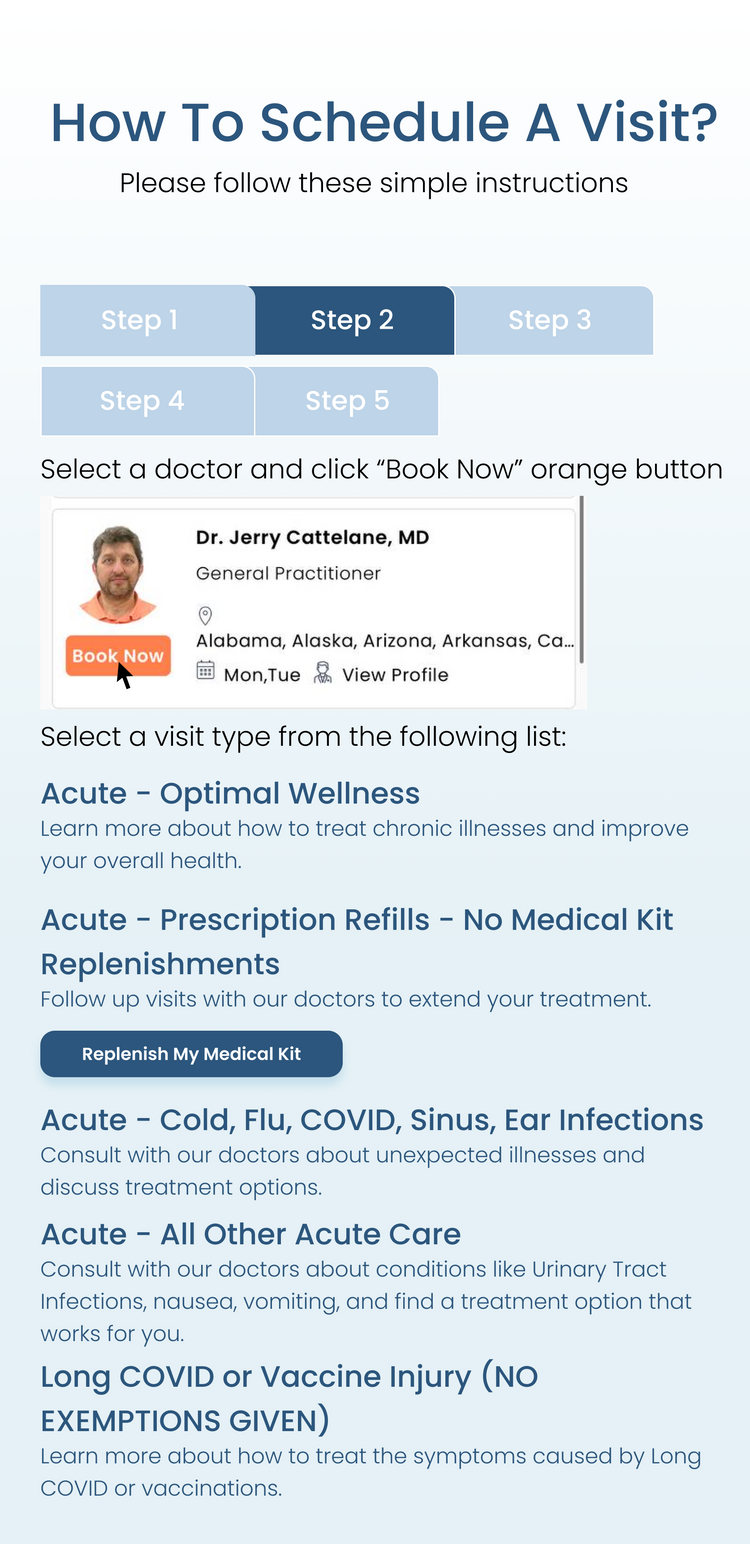Image resolution: width=750 pixels, height=1544 pixels.
Task: Click the location pin icon
Action: 205,615
